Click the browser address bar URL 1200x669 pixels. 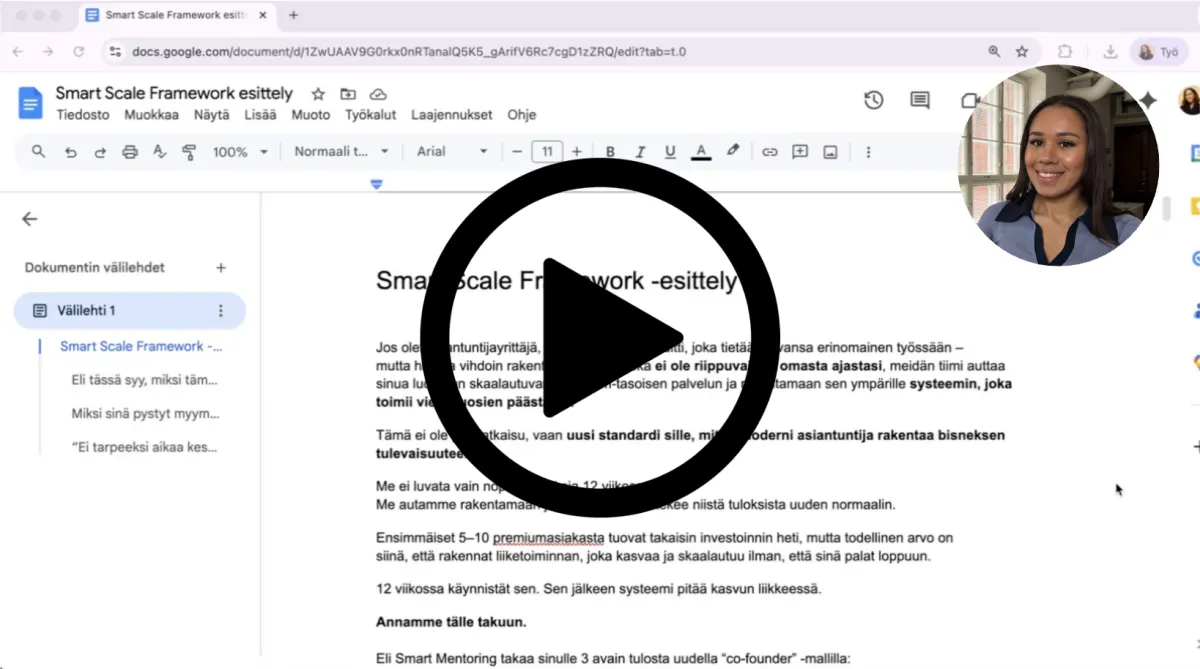pos(409,52)
